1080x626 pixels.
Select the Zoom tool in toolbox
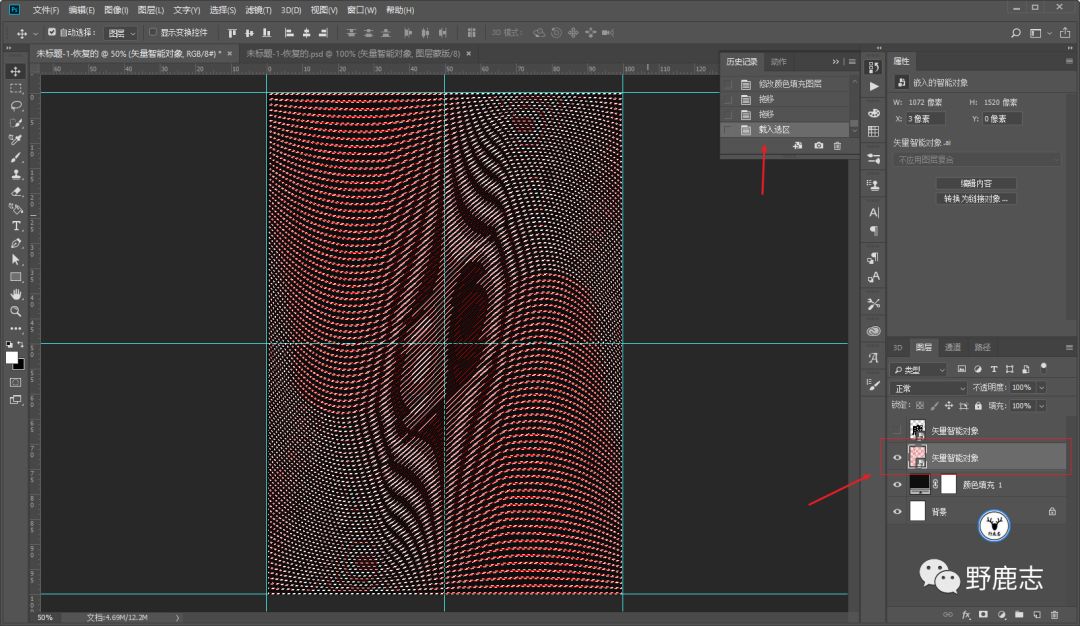[x=16, y=311]
